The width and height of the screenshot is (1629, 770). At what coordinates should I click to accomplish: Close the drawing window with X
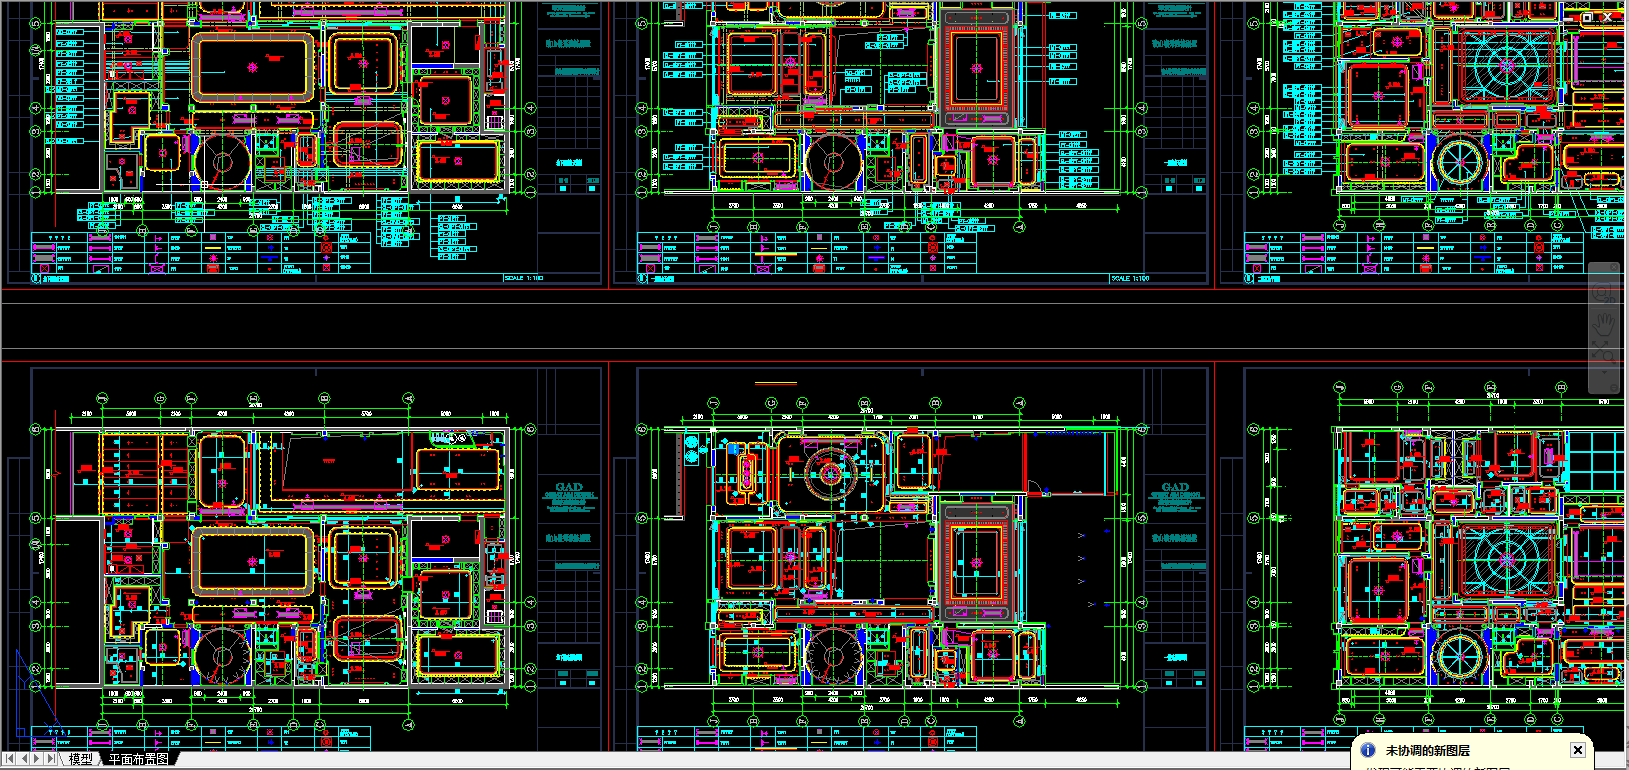tap(1608, 17)
